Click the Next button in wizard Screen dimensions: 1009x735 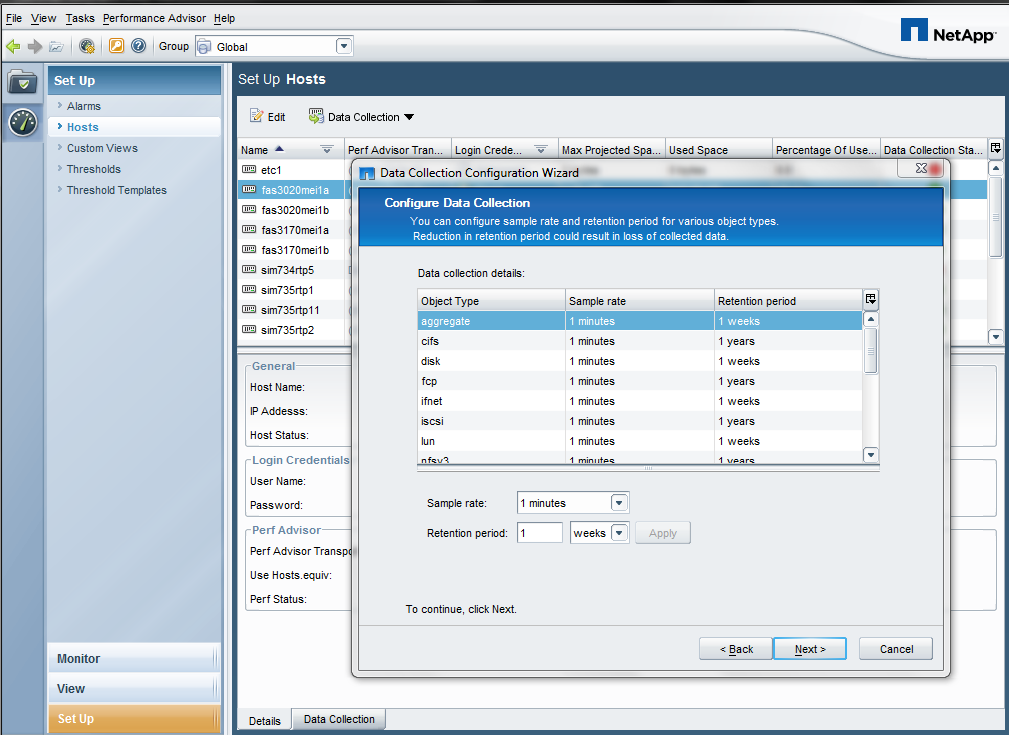point(809,649)
